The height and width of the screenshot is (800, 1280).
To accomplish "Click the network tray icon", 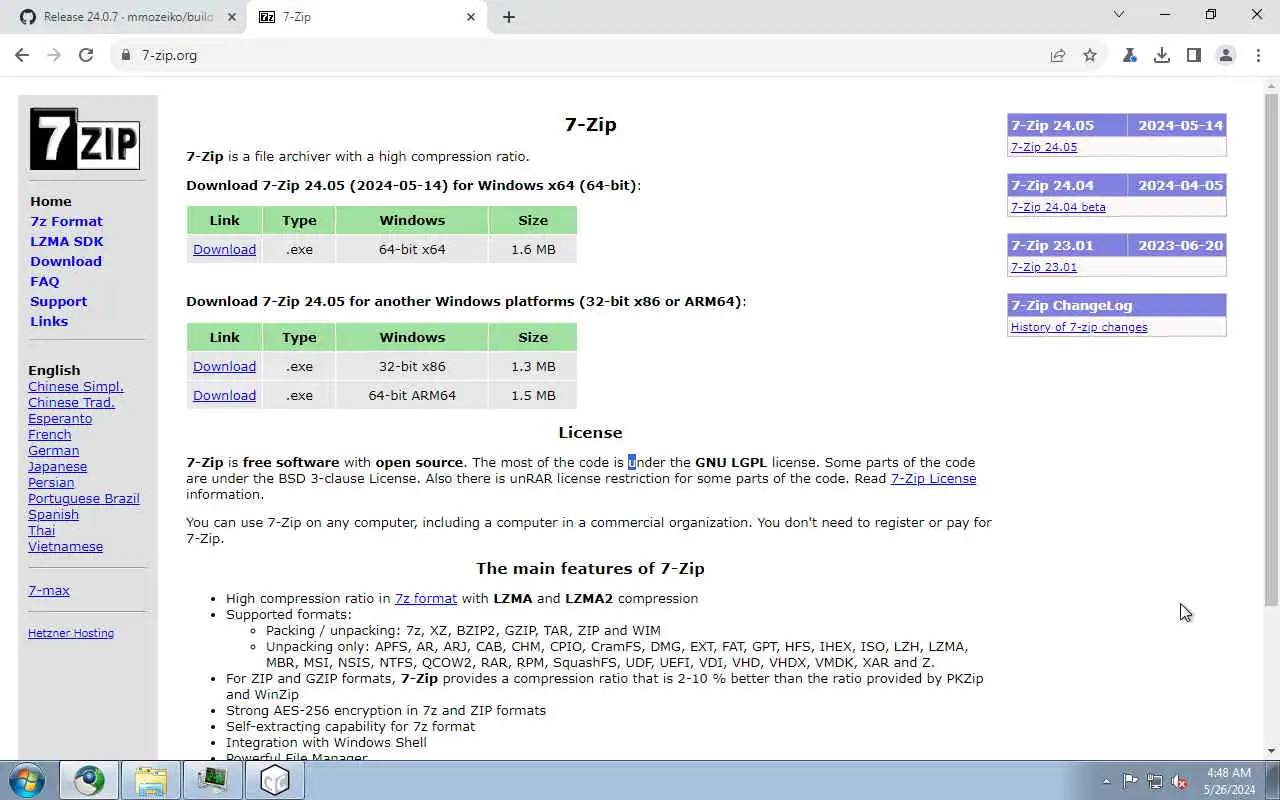I will click(x=1155, y=781).
